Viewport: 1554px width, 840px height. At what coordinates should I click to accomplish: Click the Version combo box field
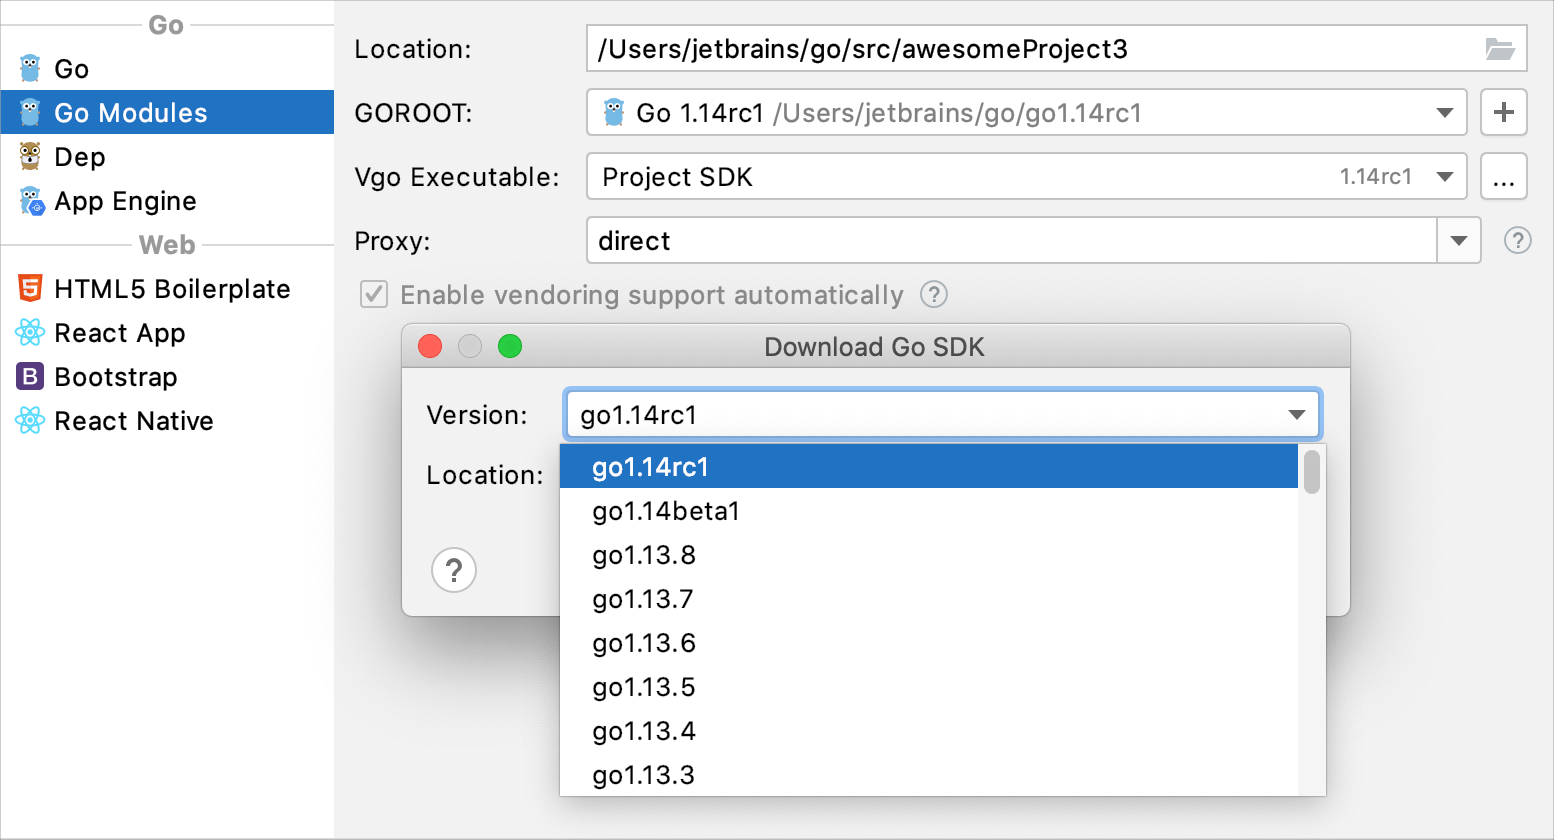pos(943,415)
